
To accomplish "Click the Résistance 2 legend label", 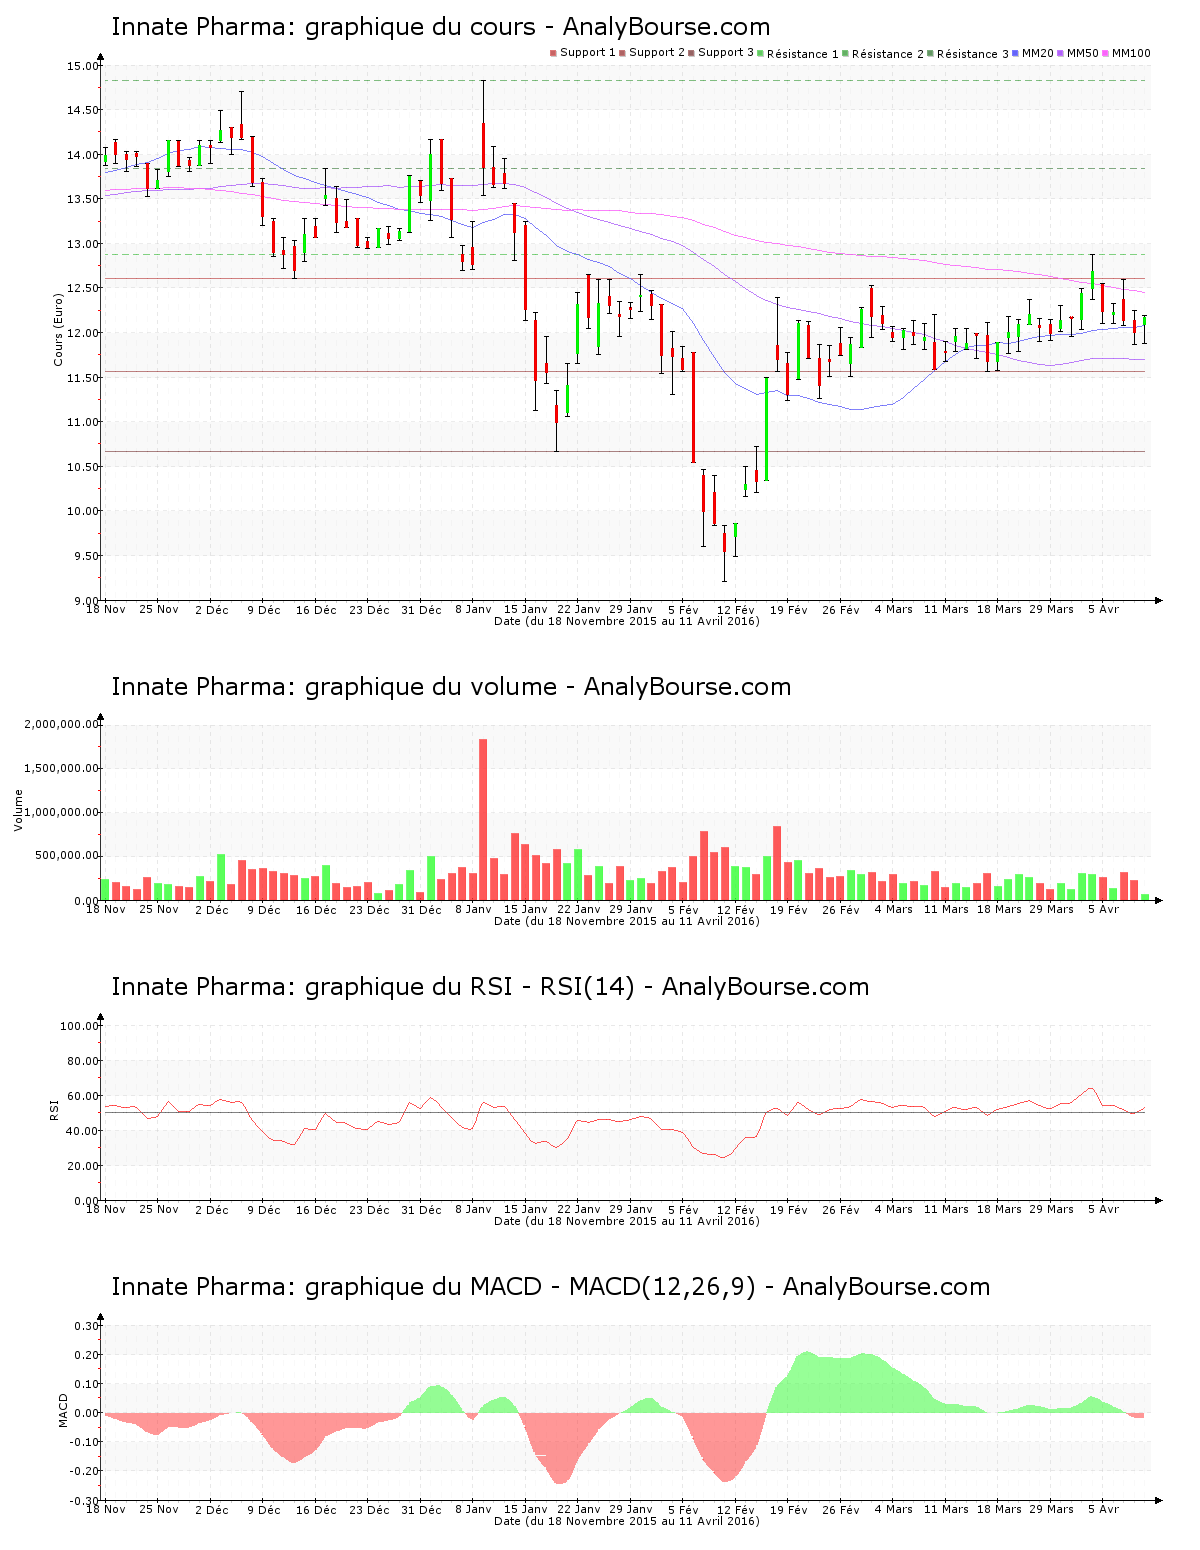I will 888,54.
